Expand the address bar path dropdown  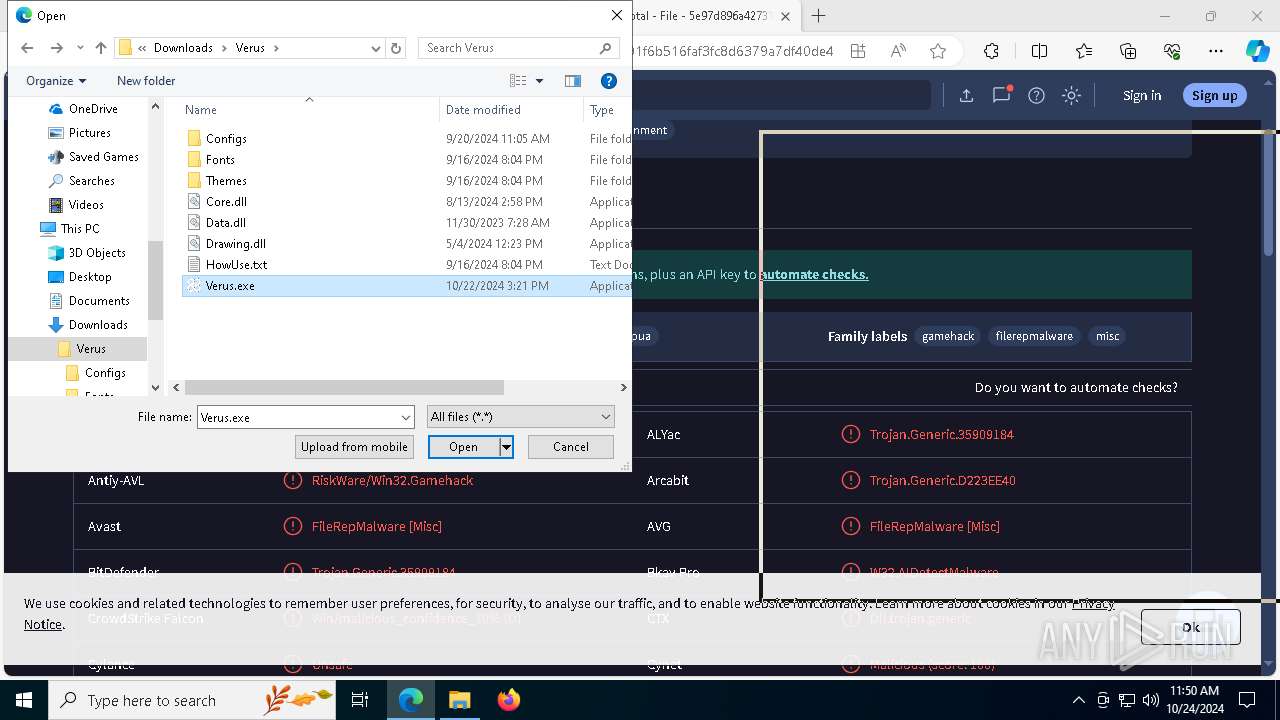pos(376,48)
